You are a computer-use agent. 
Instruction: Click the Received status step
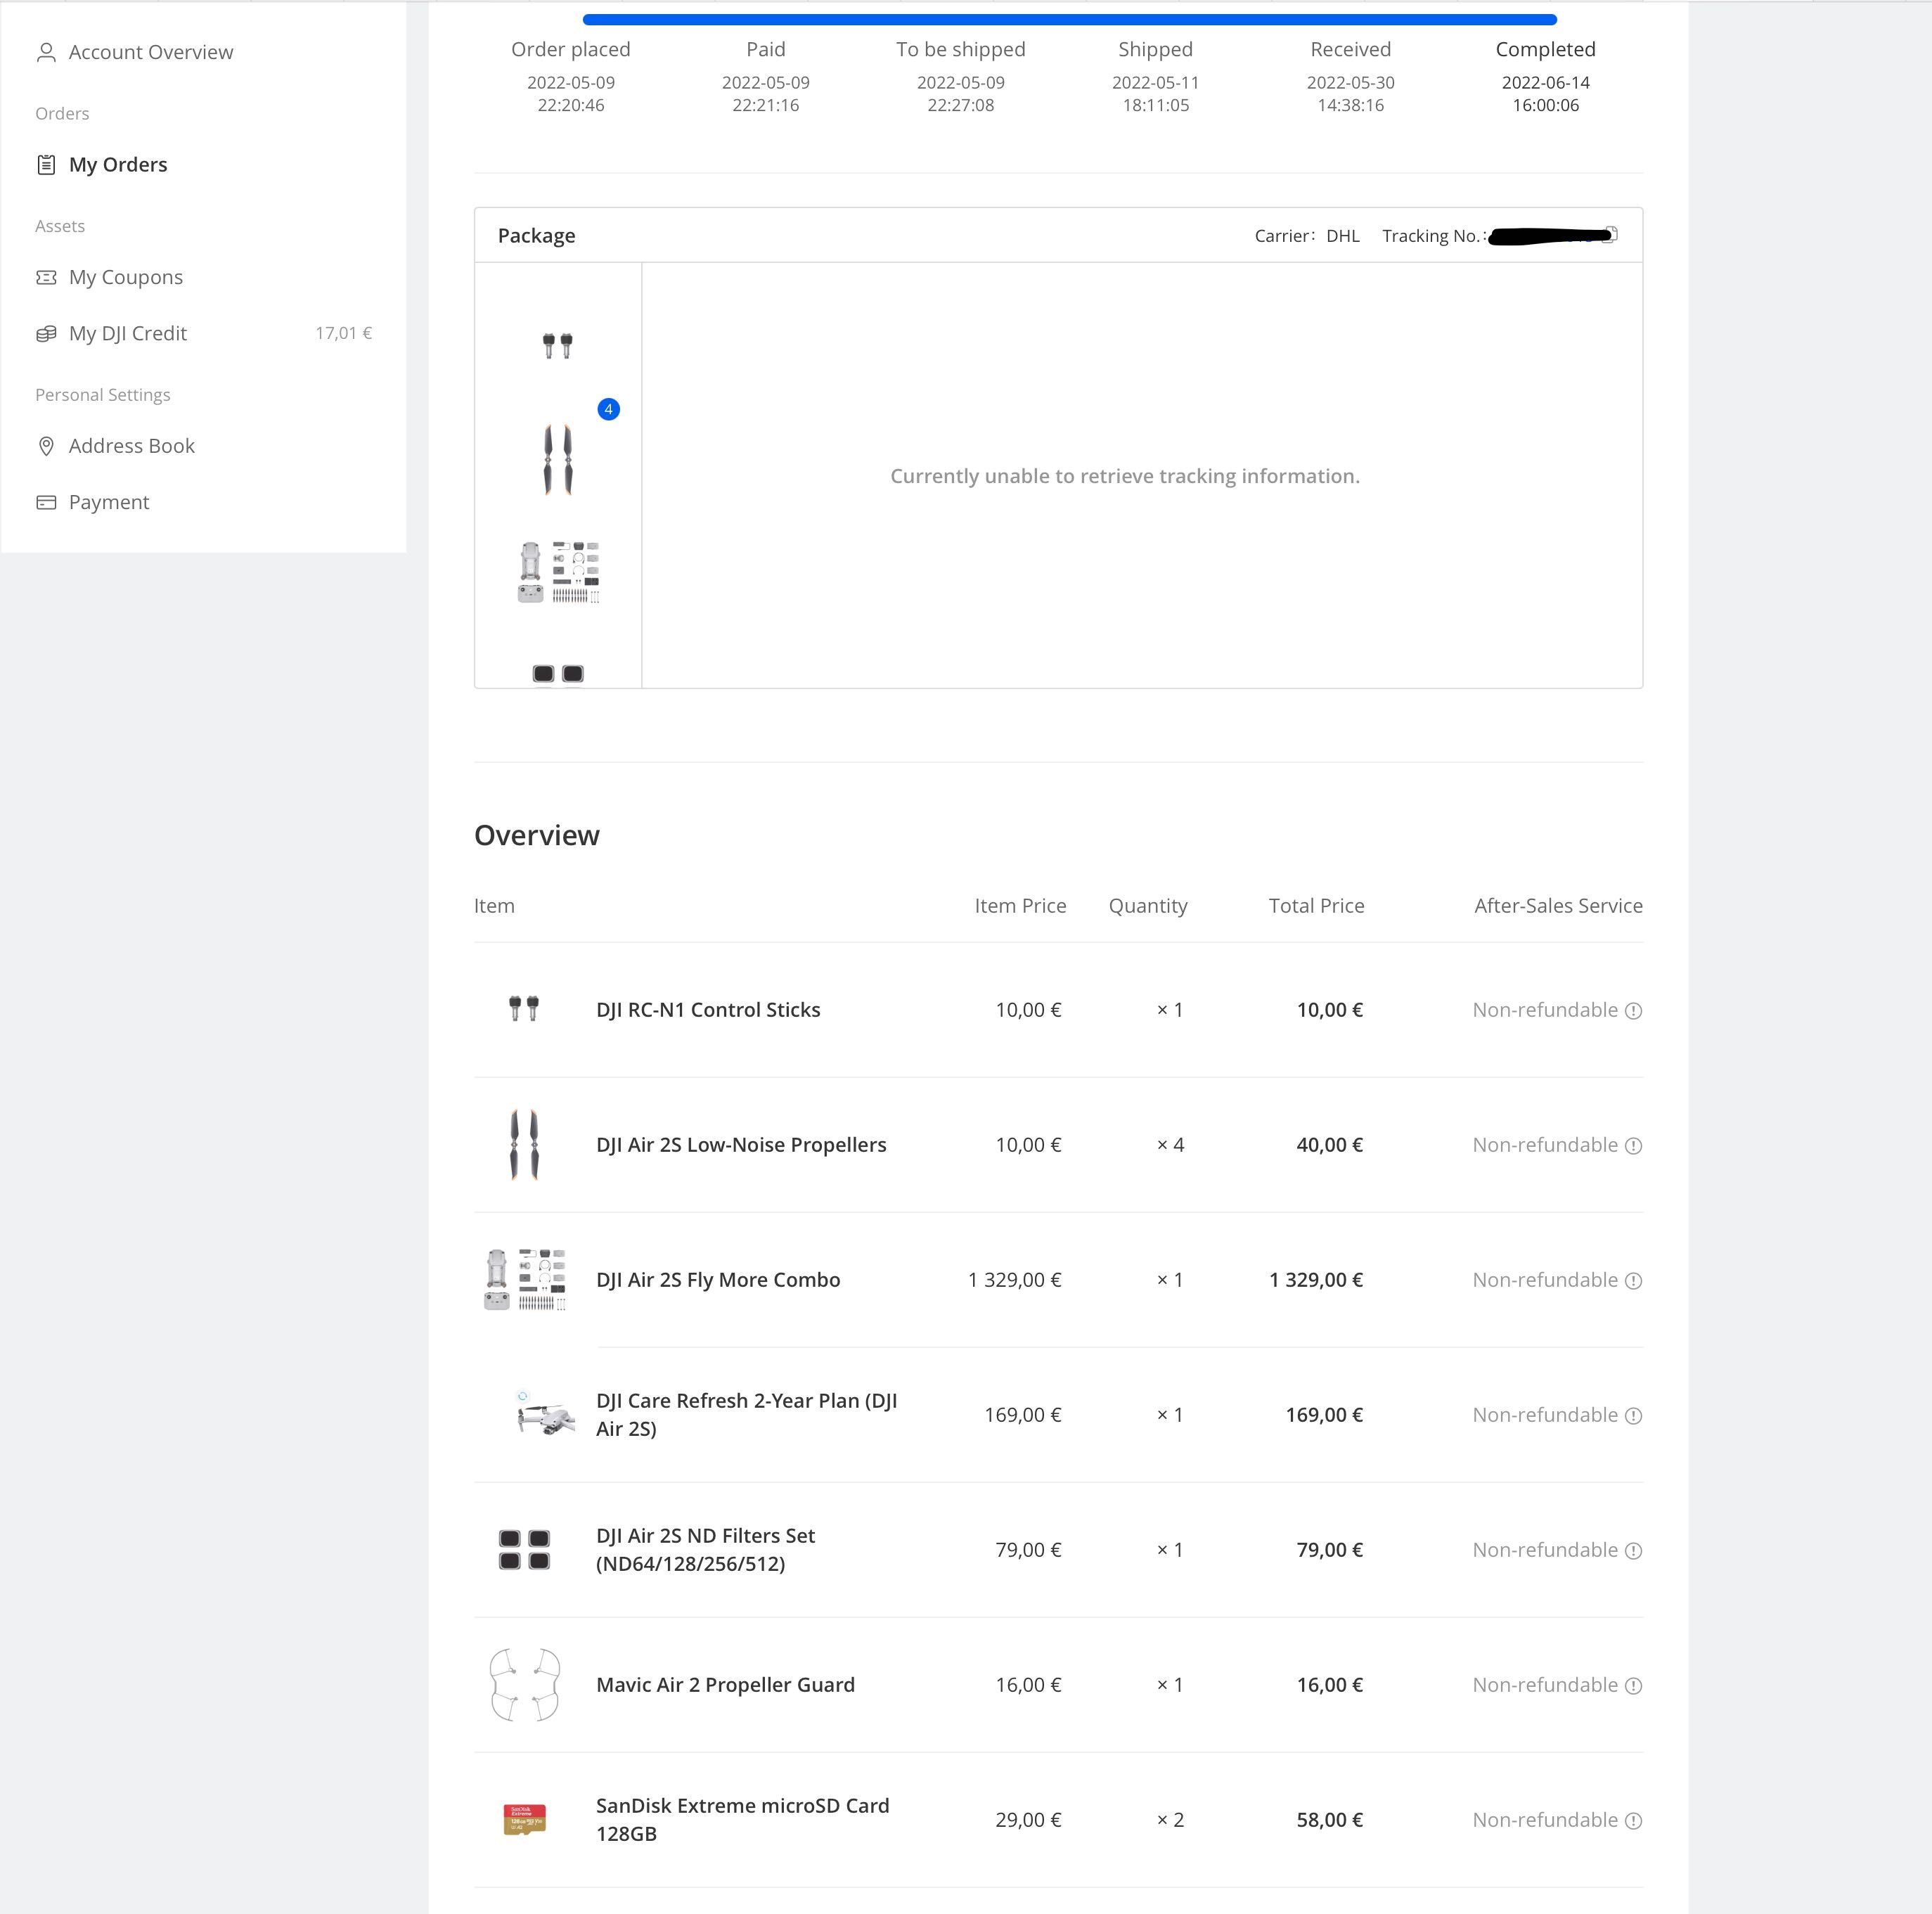click(x=1350, y=76)
